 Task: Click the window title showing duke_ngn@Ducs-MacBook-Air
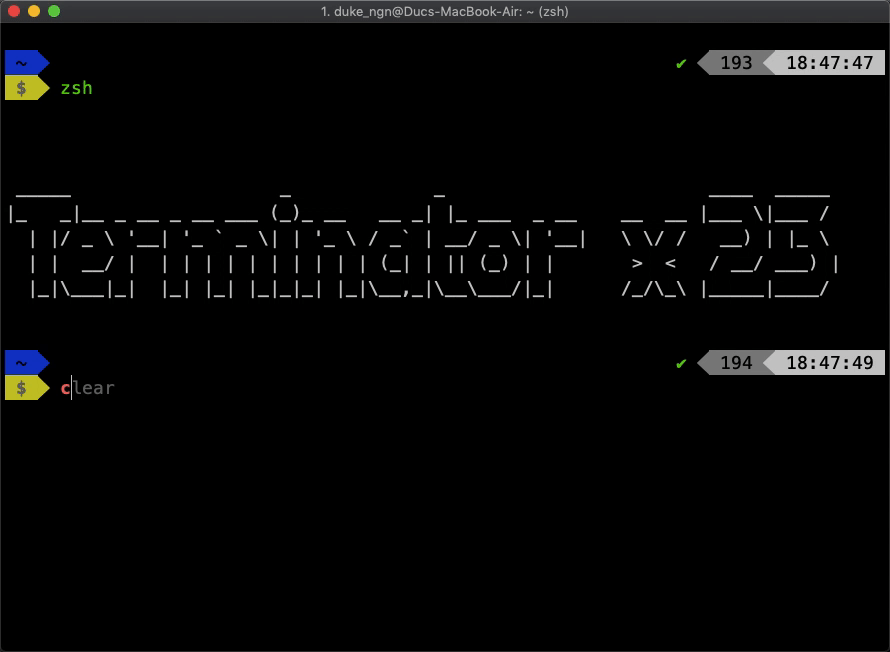click(444, 11)
